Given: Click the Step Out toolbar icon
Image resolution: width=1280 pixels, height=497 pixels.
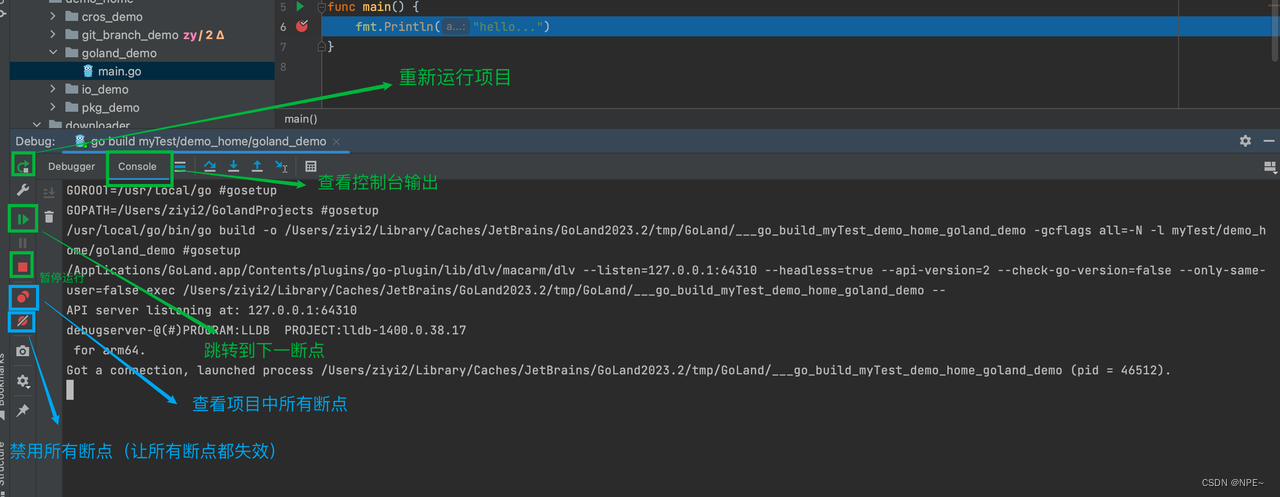Looking at the screenshot, I should coord(257,167).
